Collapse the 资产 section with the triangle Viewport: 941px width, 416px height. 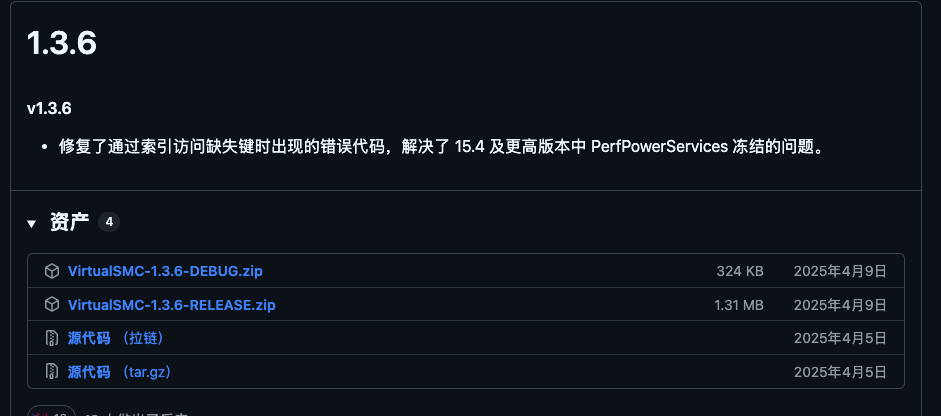[32, 223]
